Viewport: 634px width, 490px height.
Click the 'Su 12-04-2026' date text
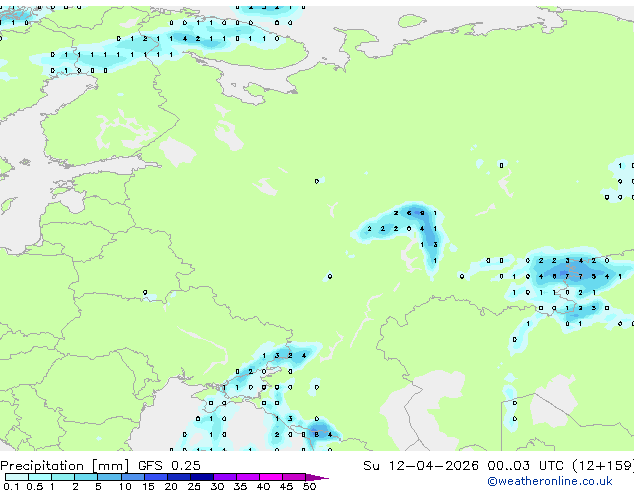tap(421, 466)
